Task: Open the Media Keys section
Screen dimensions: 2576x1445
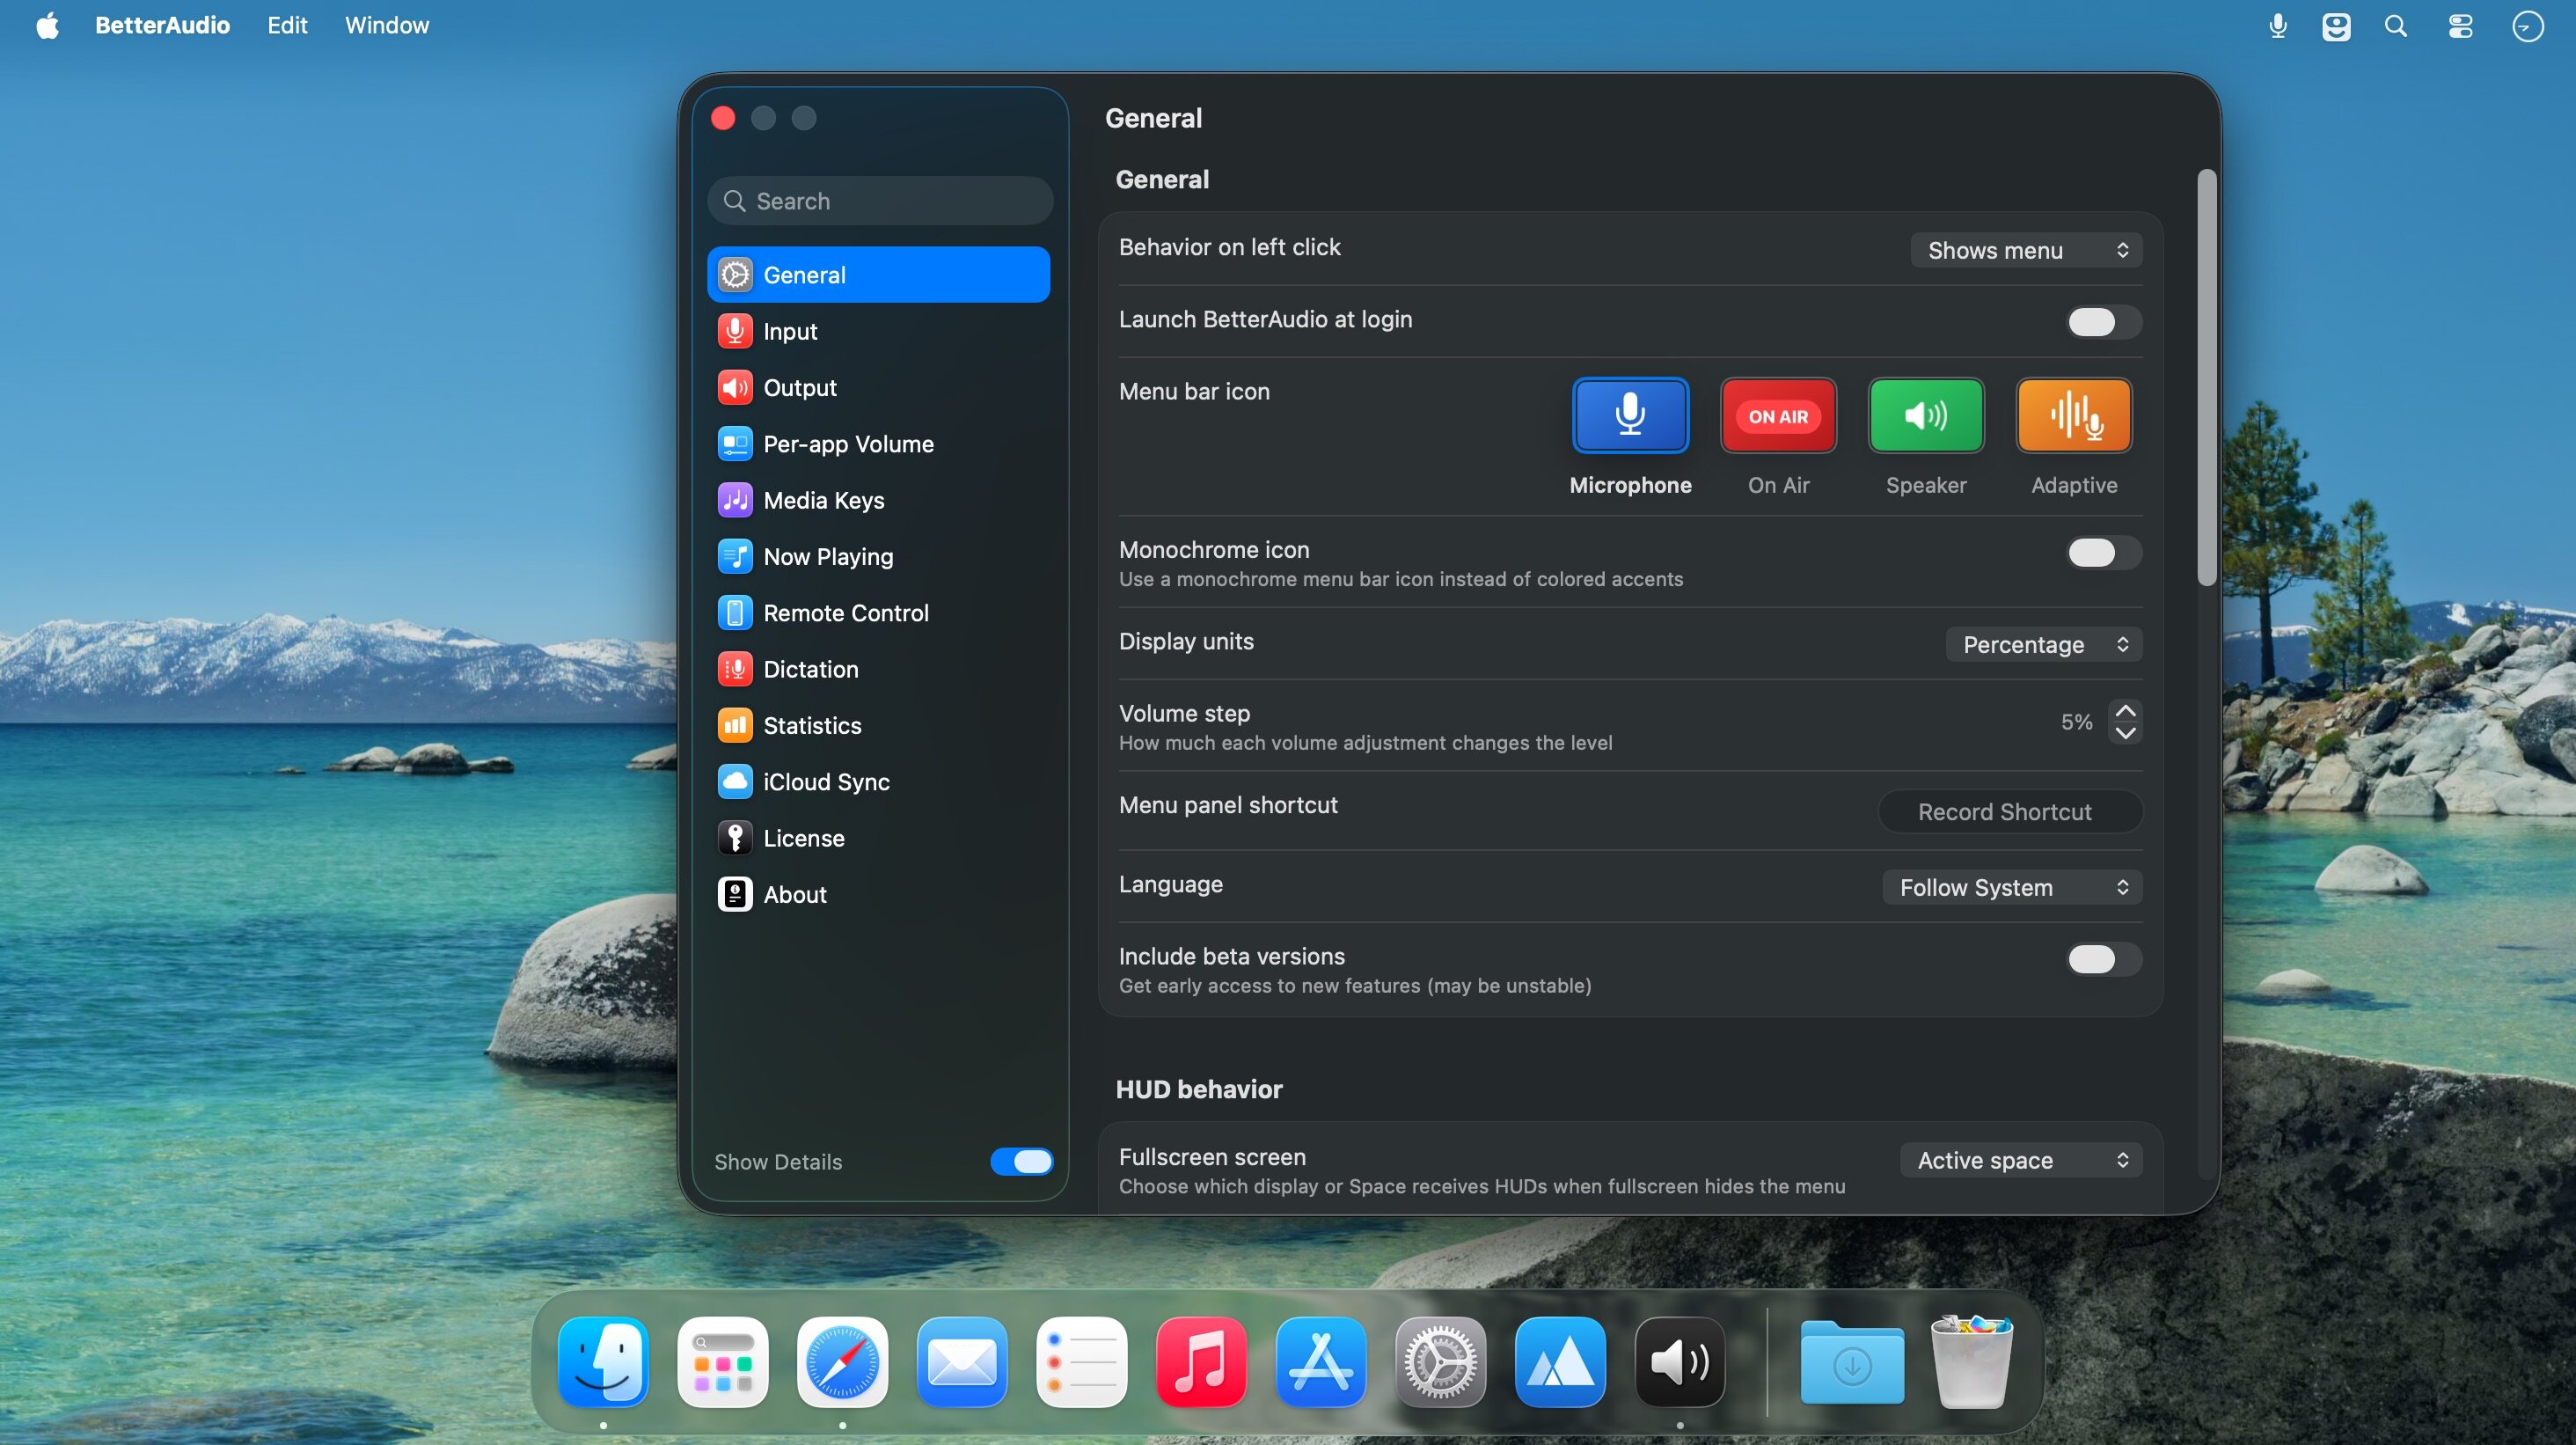Action: pos(878,500)
